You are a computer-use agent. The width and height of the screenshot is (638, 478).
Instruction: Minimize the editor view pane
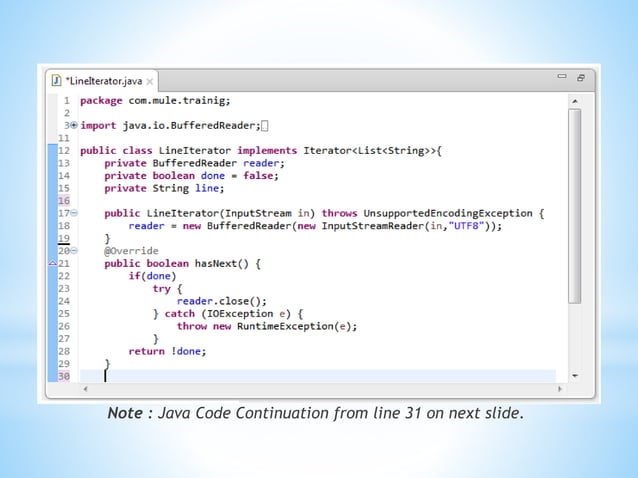[562, 76]
